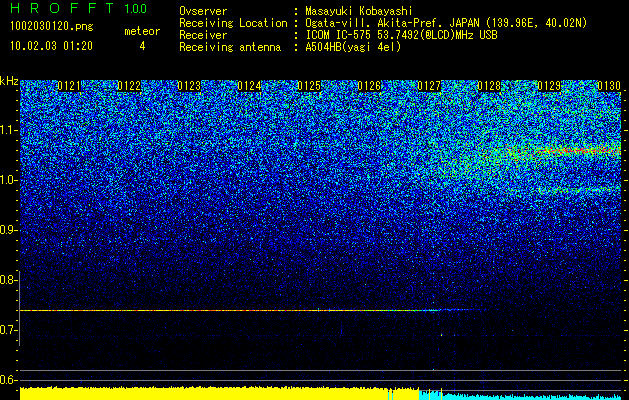The height and width of the screenshot is (400, 629).
Task: Click the 0.7 frequency axis label
Action: click(8, 330)
